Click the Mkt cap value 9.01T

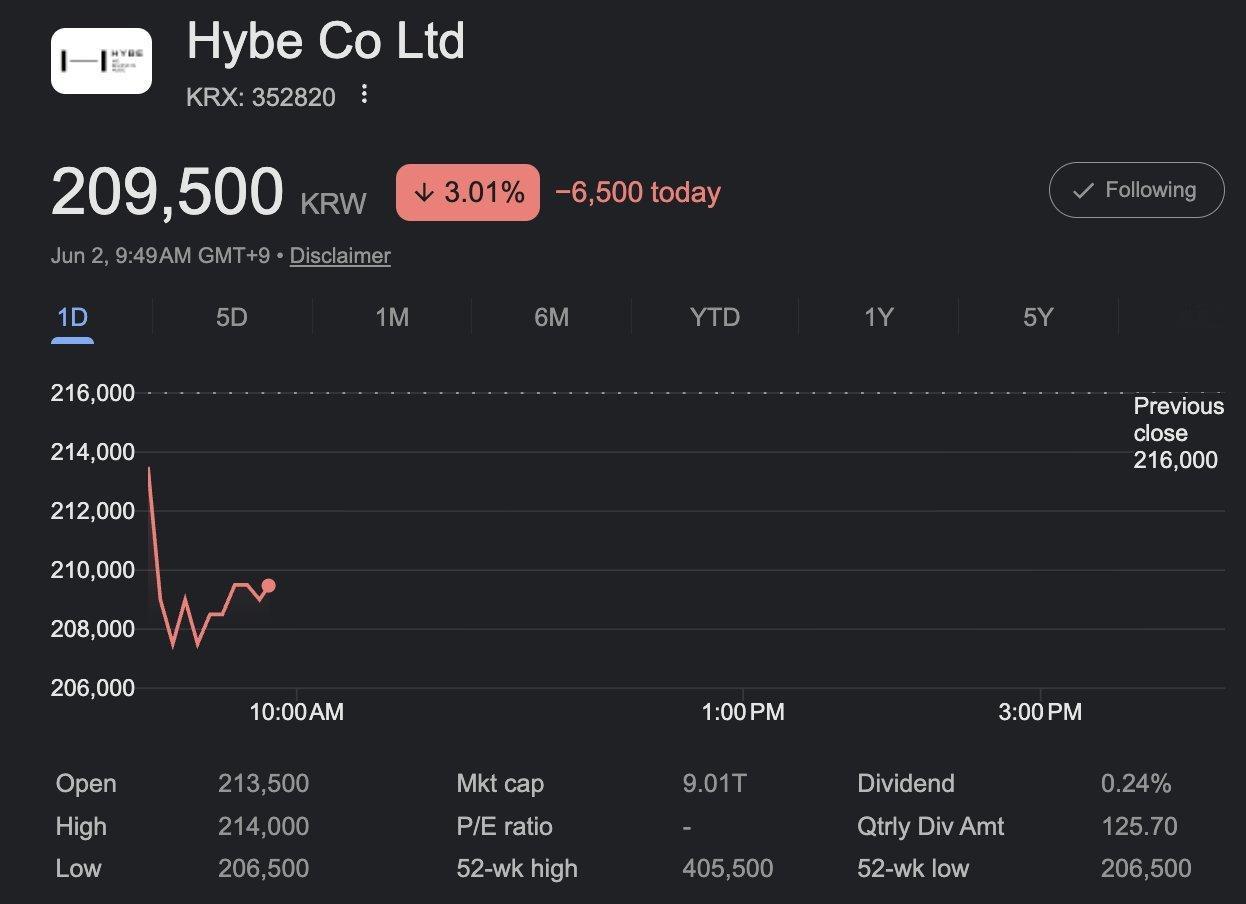tap(714, 783)
